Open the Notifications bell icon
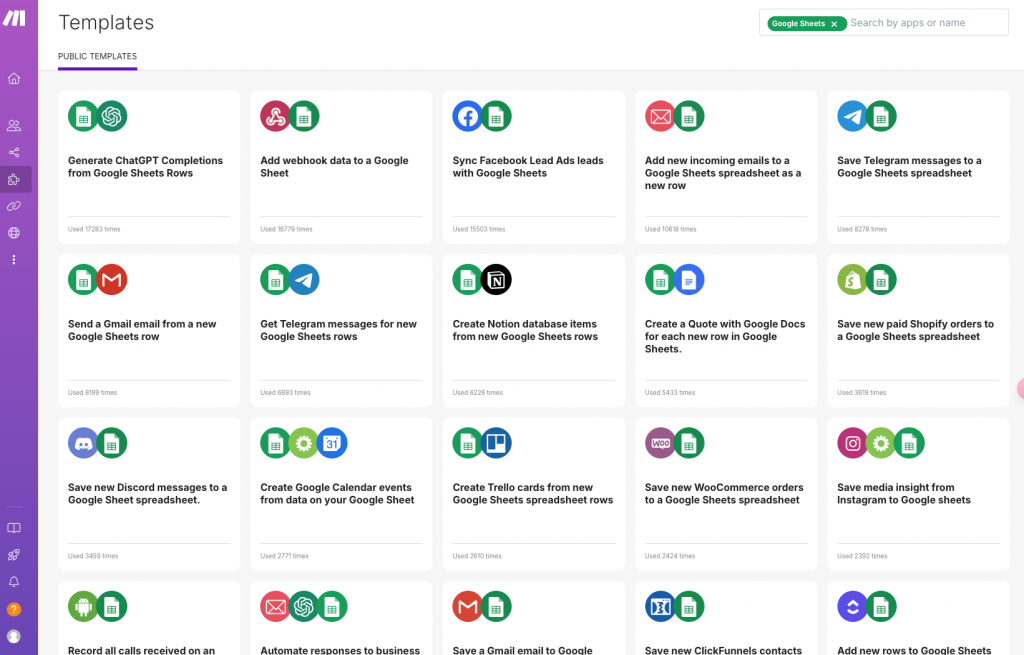The width and height of the screenshot is (1024, 655). 14,582
